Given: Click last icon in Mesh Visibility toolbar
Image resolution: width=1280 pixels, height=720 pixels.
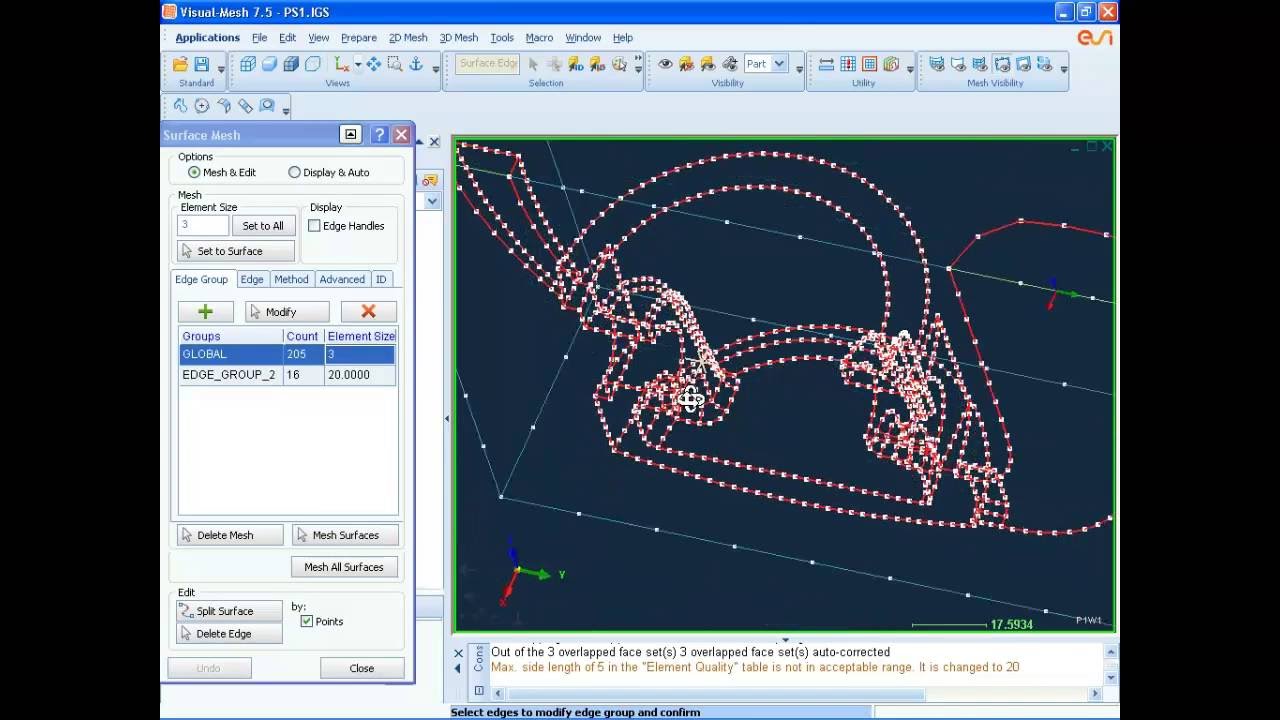Looking at the screenshot, I should [x=1045, y=64].
